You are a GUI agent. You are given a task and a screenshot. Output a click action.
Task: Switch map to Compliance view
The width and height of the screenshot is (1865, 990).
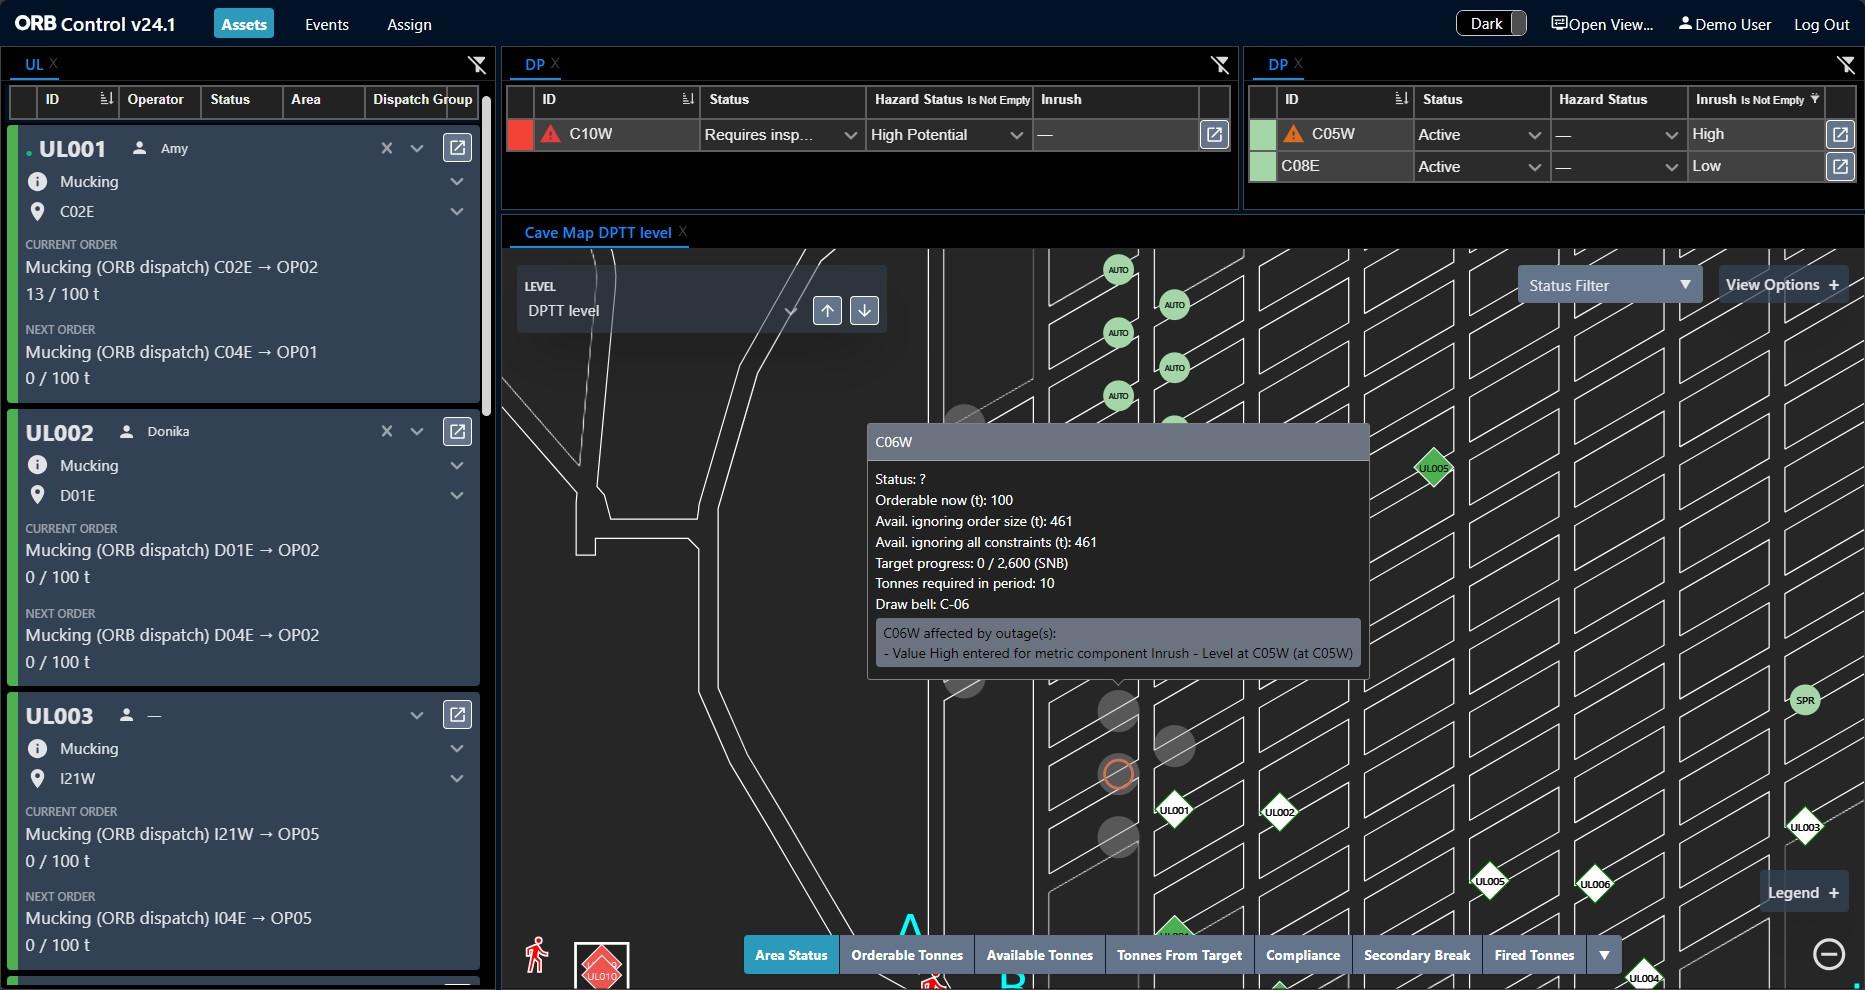pyautogui.click(x=1303, y=955)
